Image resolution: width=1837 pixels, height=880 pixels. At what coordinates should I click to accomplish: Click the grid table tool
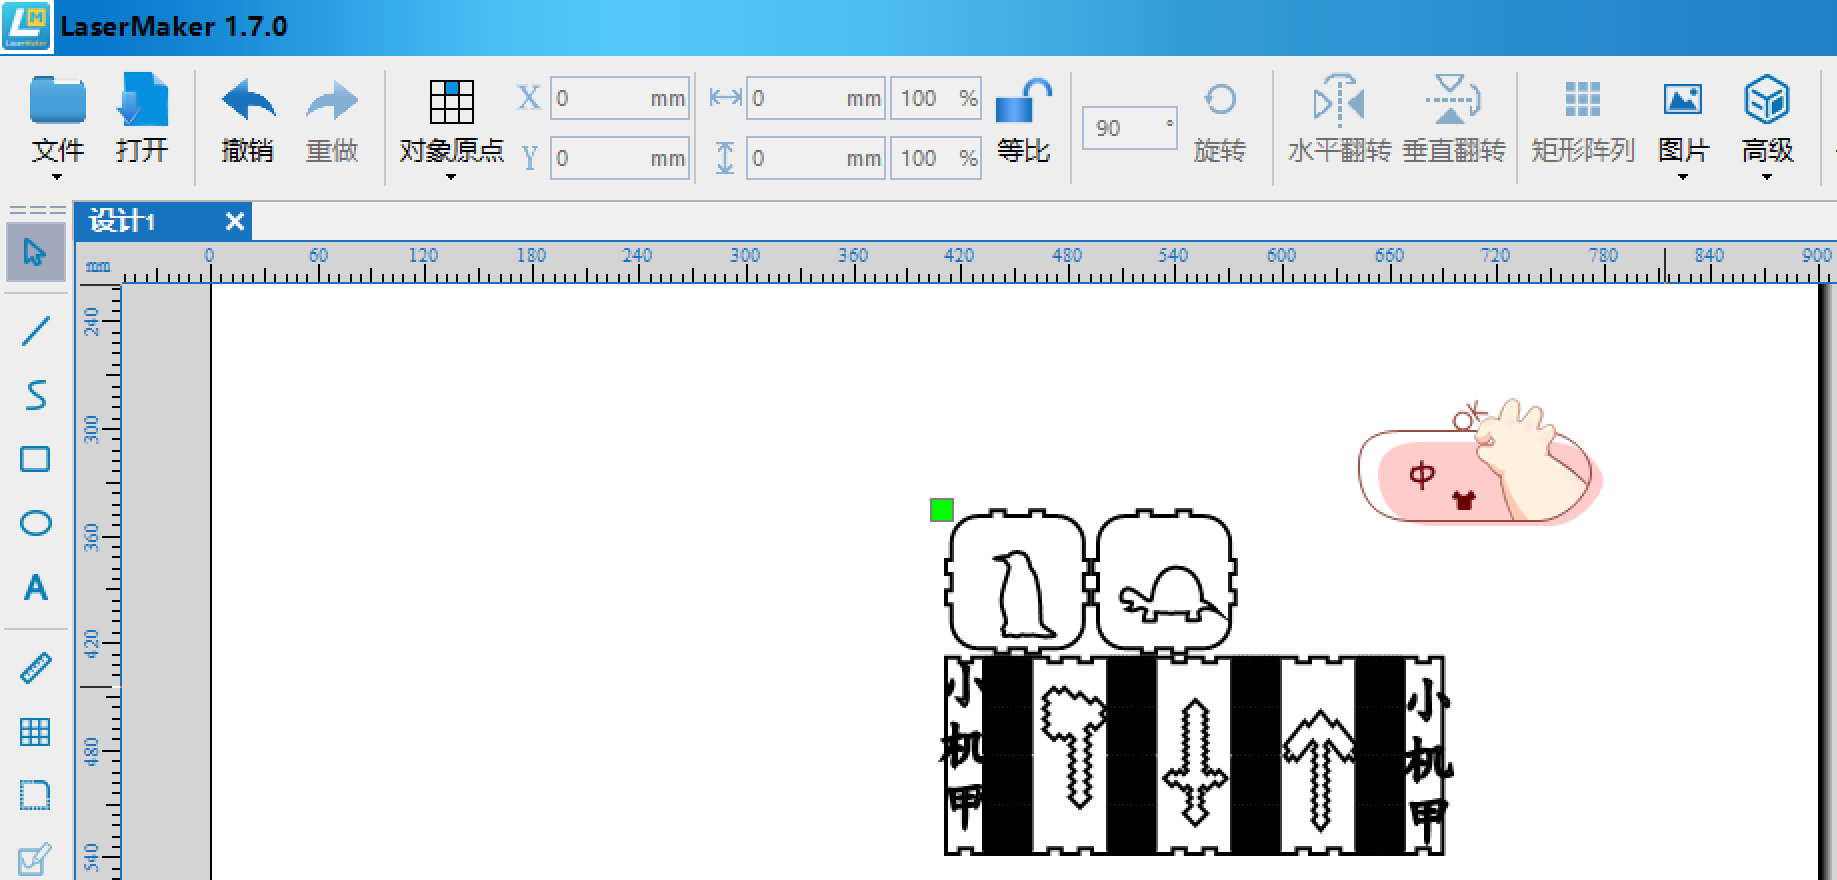pyautogui.click(x=35, y=732)
